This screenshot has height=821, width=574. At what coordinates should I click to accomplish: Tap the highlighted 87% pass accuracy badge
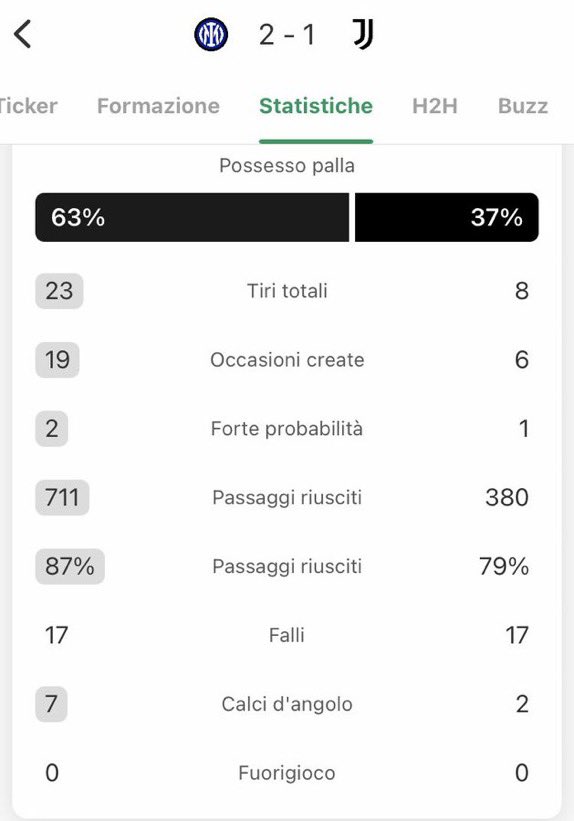click(x=70, y=566)
